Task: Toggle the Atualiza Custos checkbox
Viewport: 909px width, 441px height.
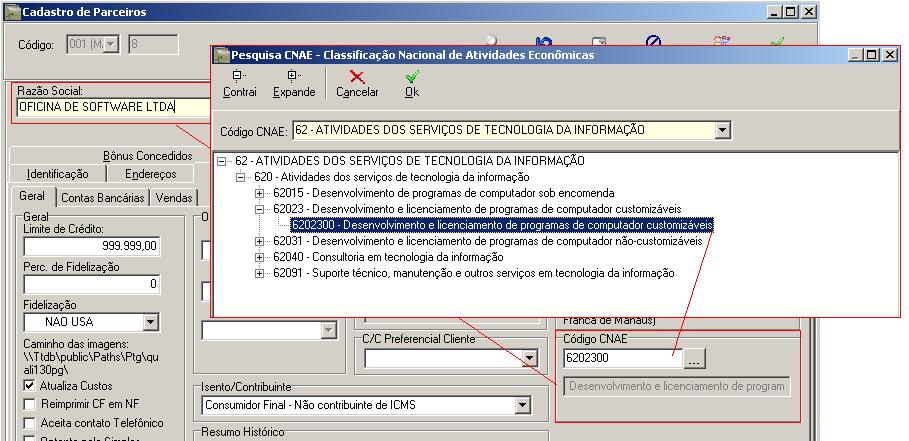Action: coord(30,385)
